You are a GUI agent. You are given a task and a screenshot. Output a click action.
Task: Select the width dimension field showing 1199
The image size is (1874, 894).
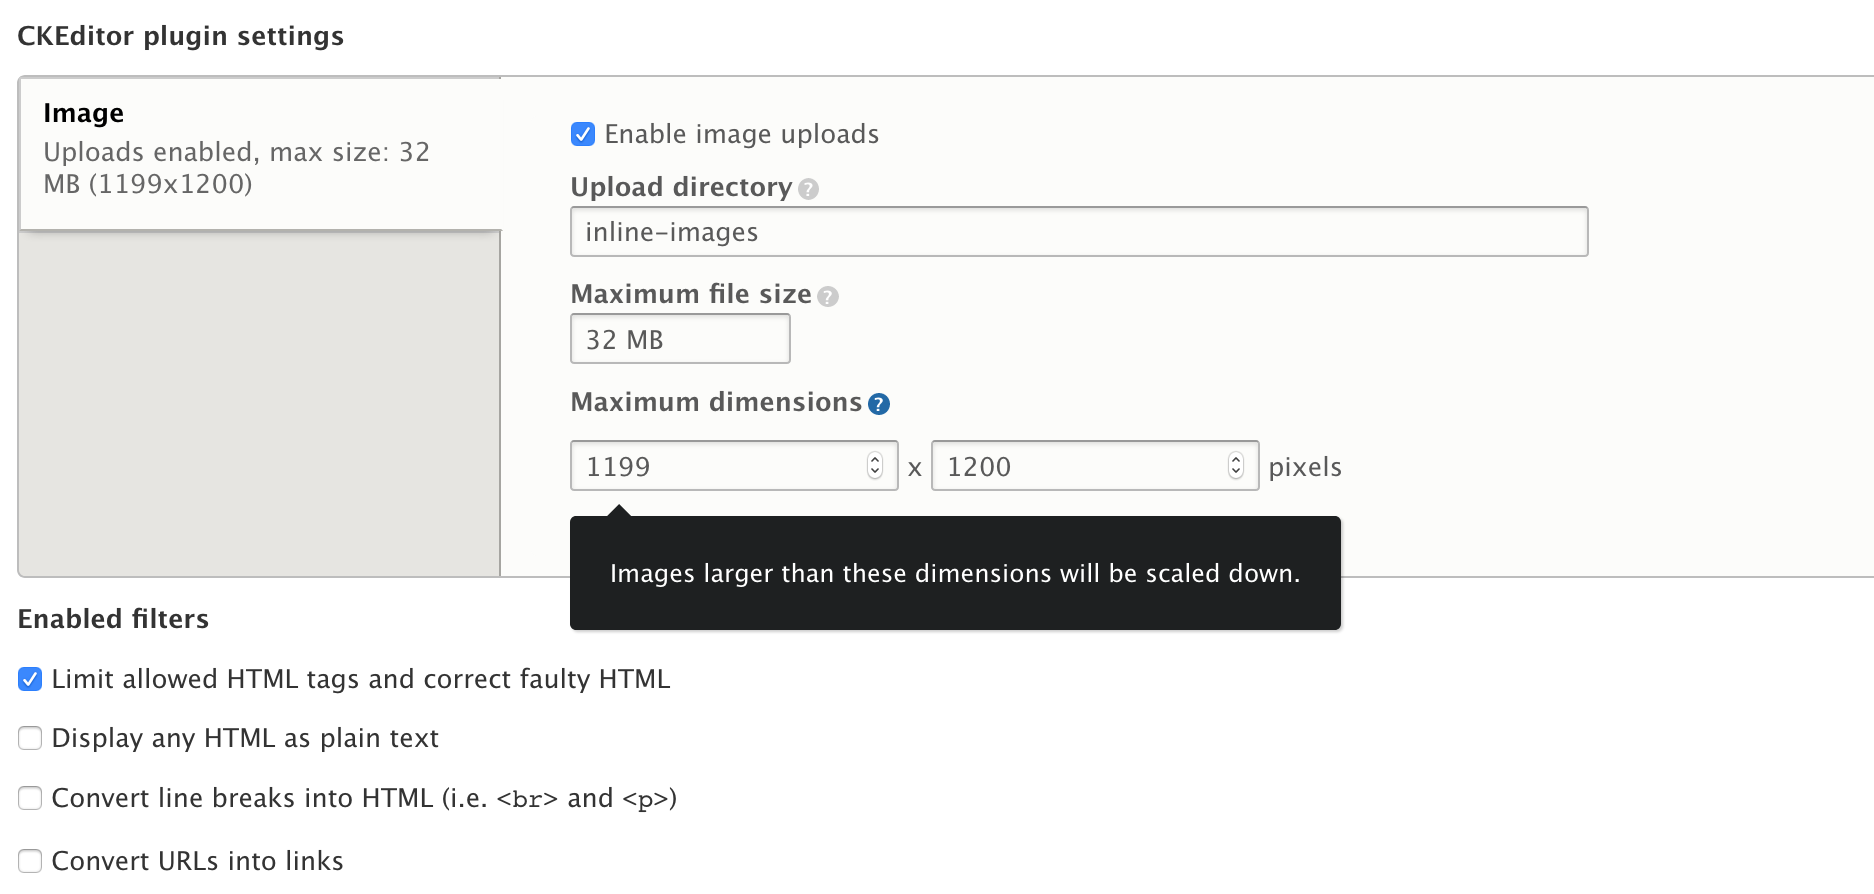720,465
